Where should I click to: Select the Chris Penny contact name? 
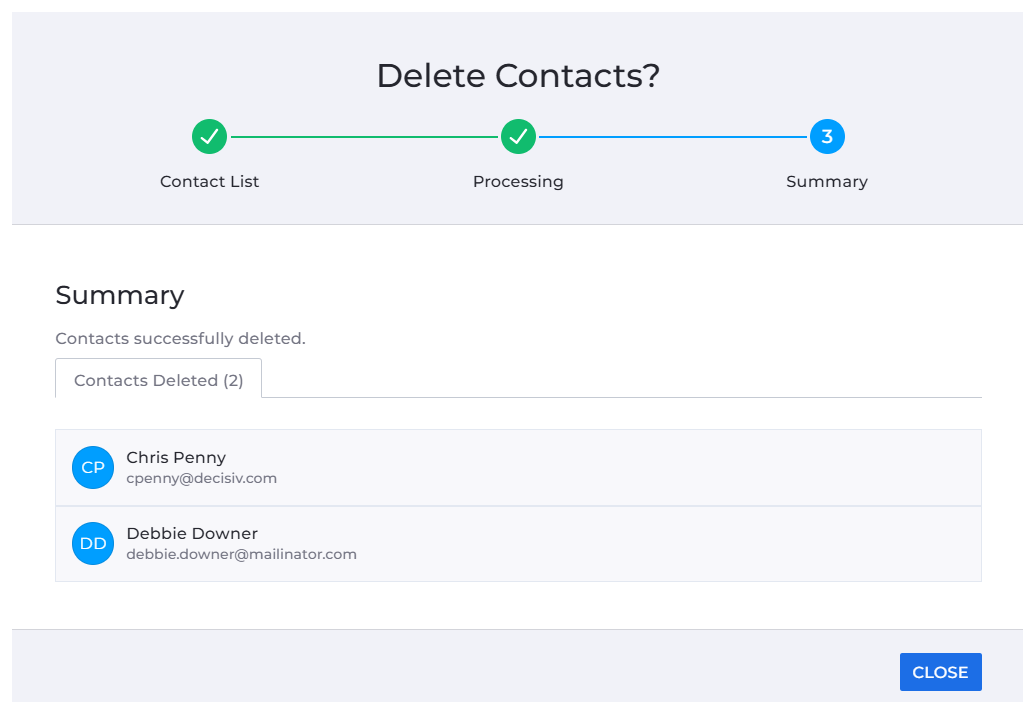pyautogui.click(x=176, y=458)
